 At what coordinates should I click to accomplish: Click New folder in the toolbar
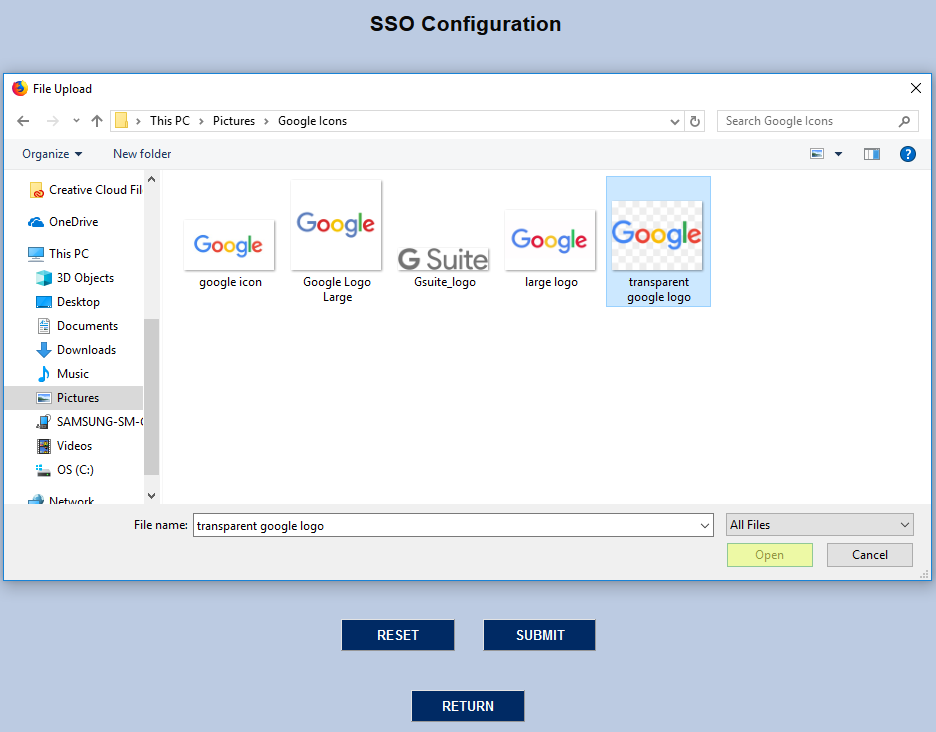tap(141, 153)
